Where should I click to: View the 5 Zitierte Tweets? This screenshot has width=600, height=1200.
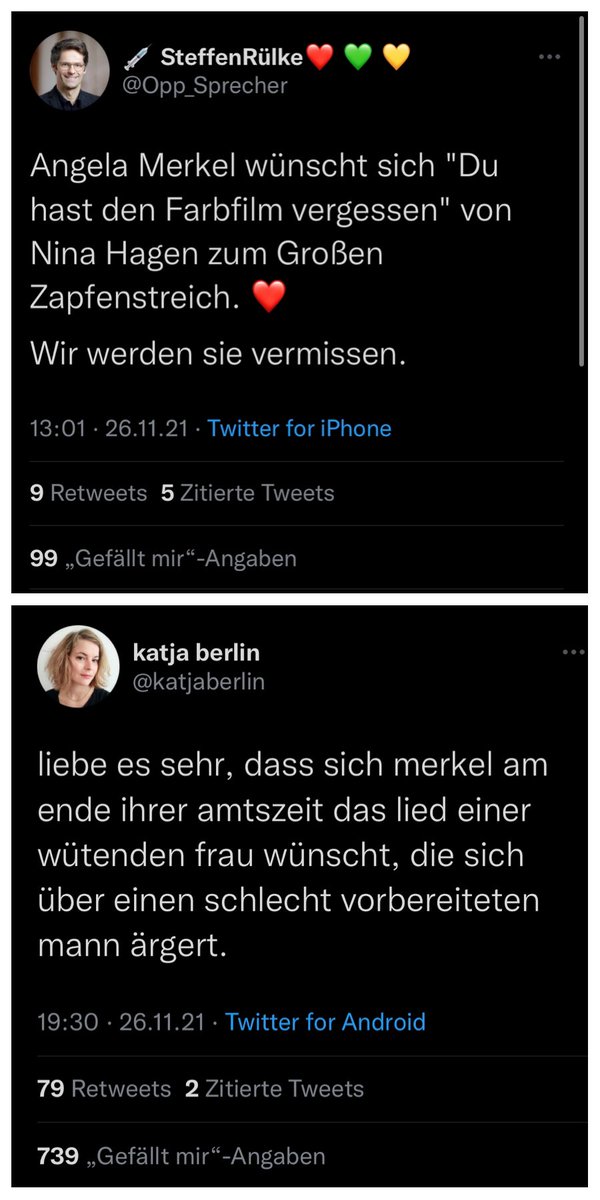[x=247, y=493]
